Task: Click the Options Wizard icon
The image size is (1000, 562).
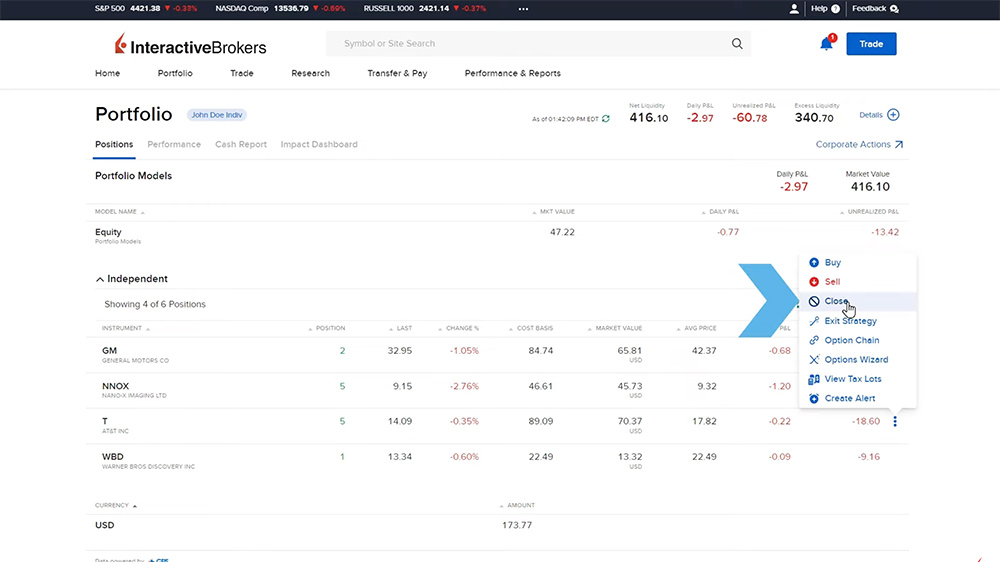Action: 814,360
